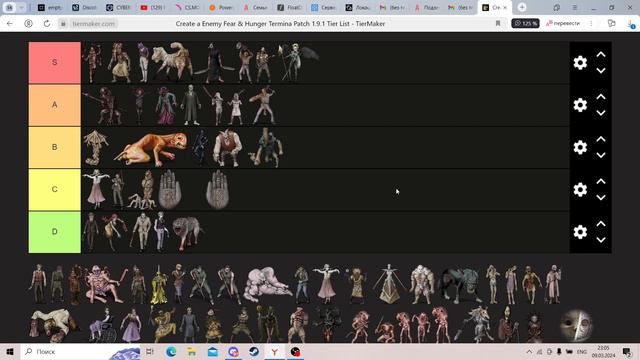The width and height of the screenshot is (640, 360).
Task: Open settings gear for the A tier row
Action: click(x=580, y=105)
